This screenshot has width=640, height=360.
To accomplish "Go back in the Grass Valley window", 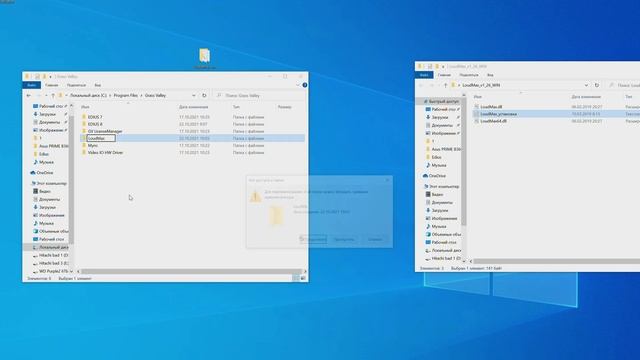I will point(29,96).
